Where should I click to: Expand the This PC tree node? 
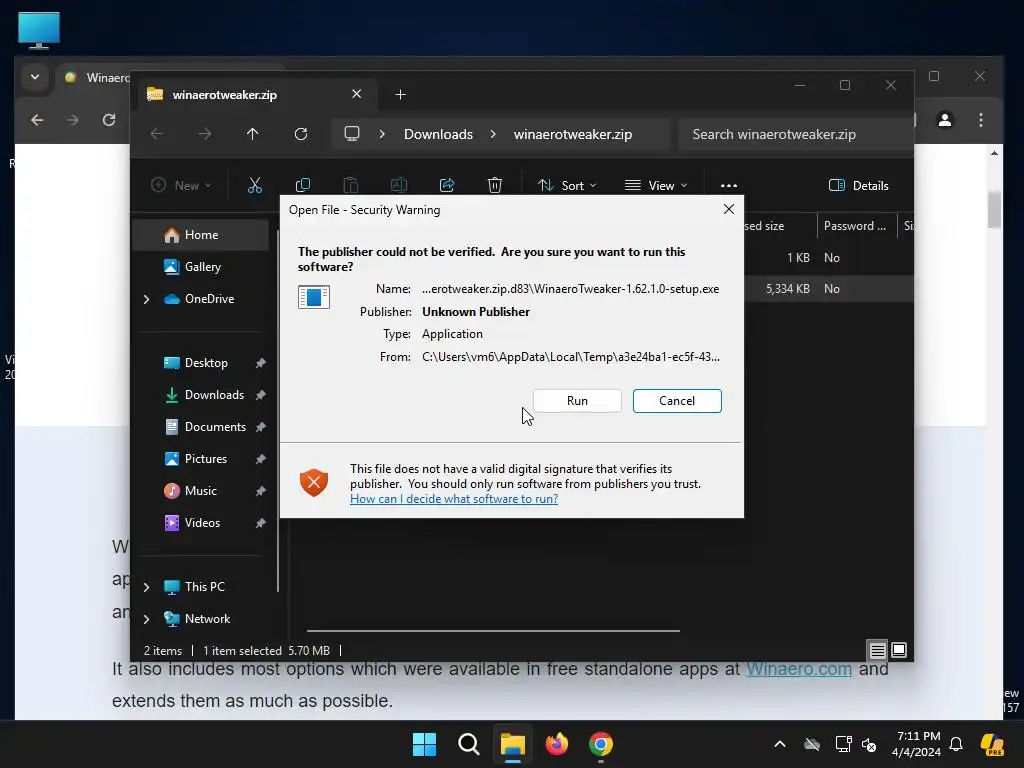[x=146, y=587]
